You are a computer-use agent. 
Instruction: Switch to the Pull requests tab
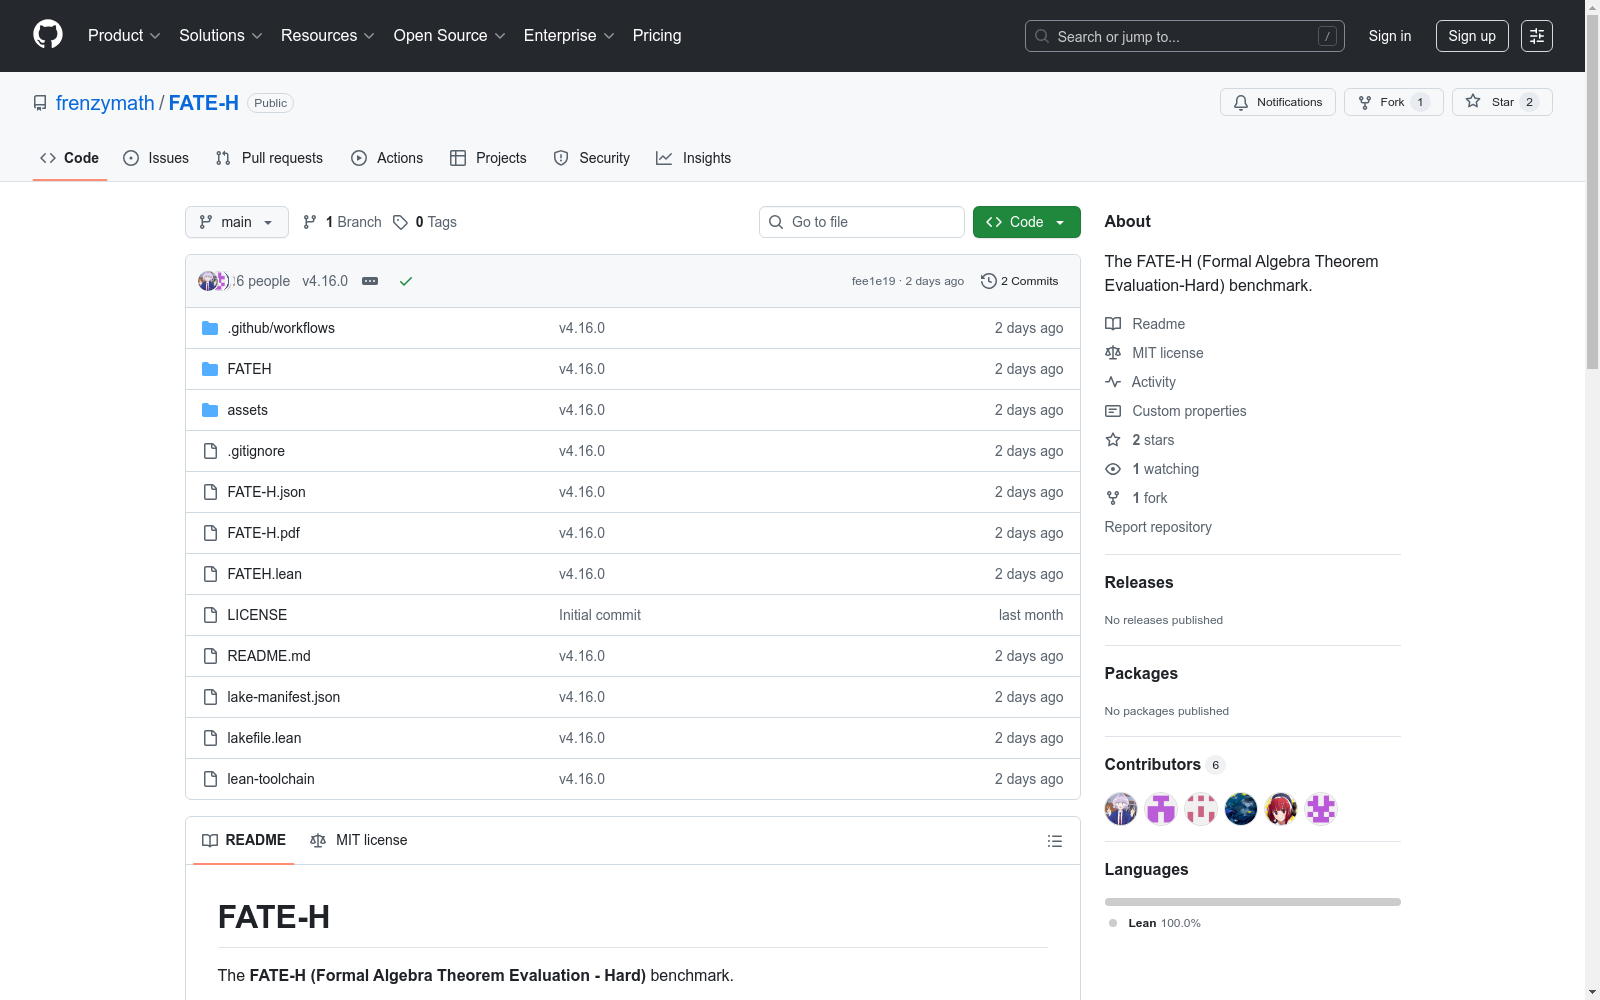click(x=269, y=158)
